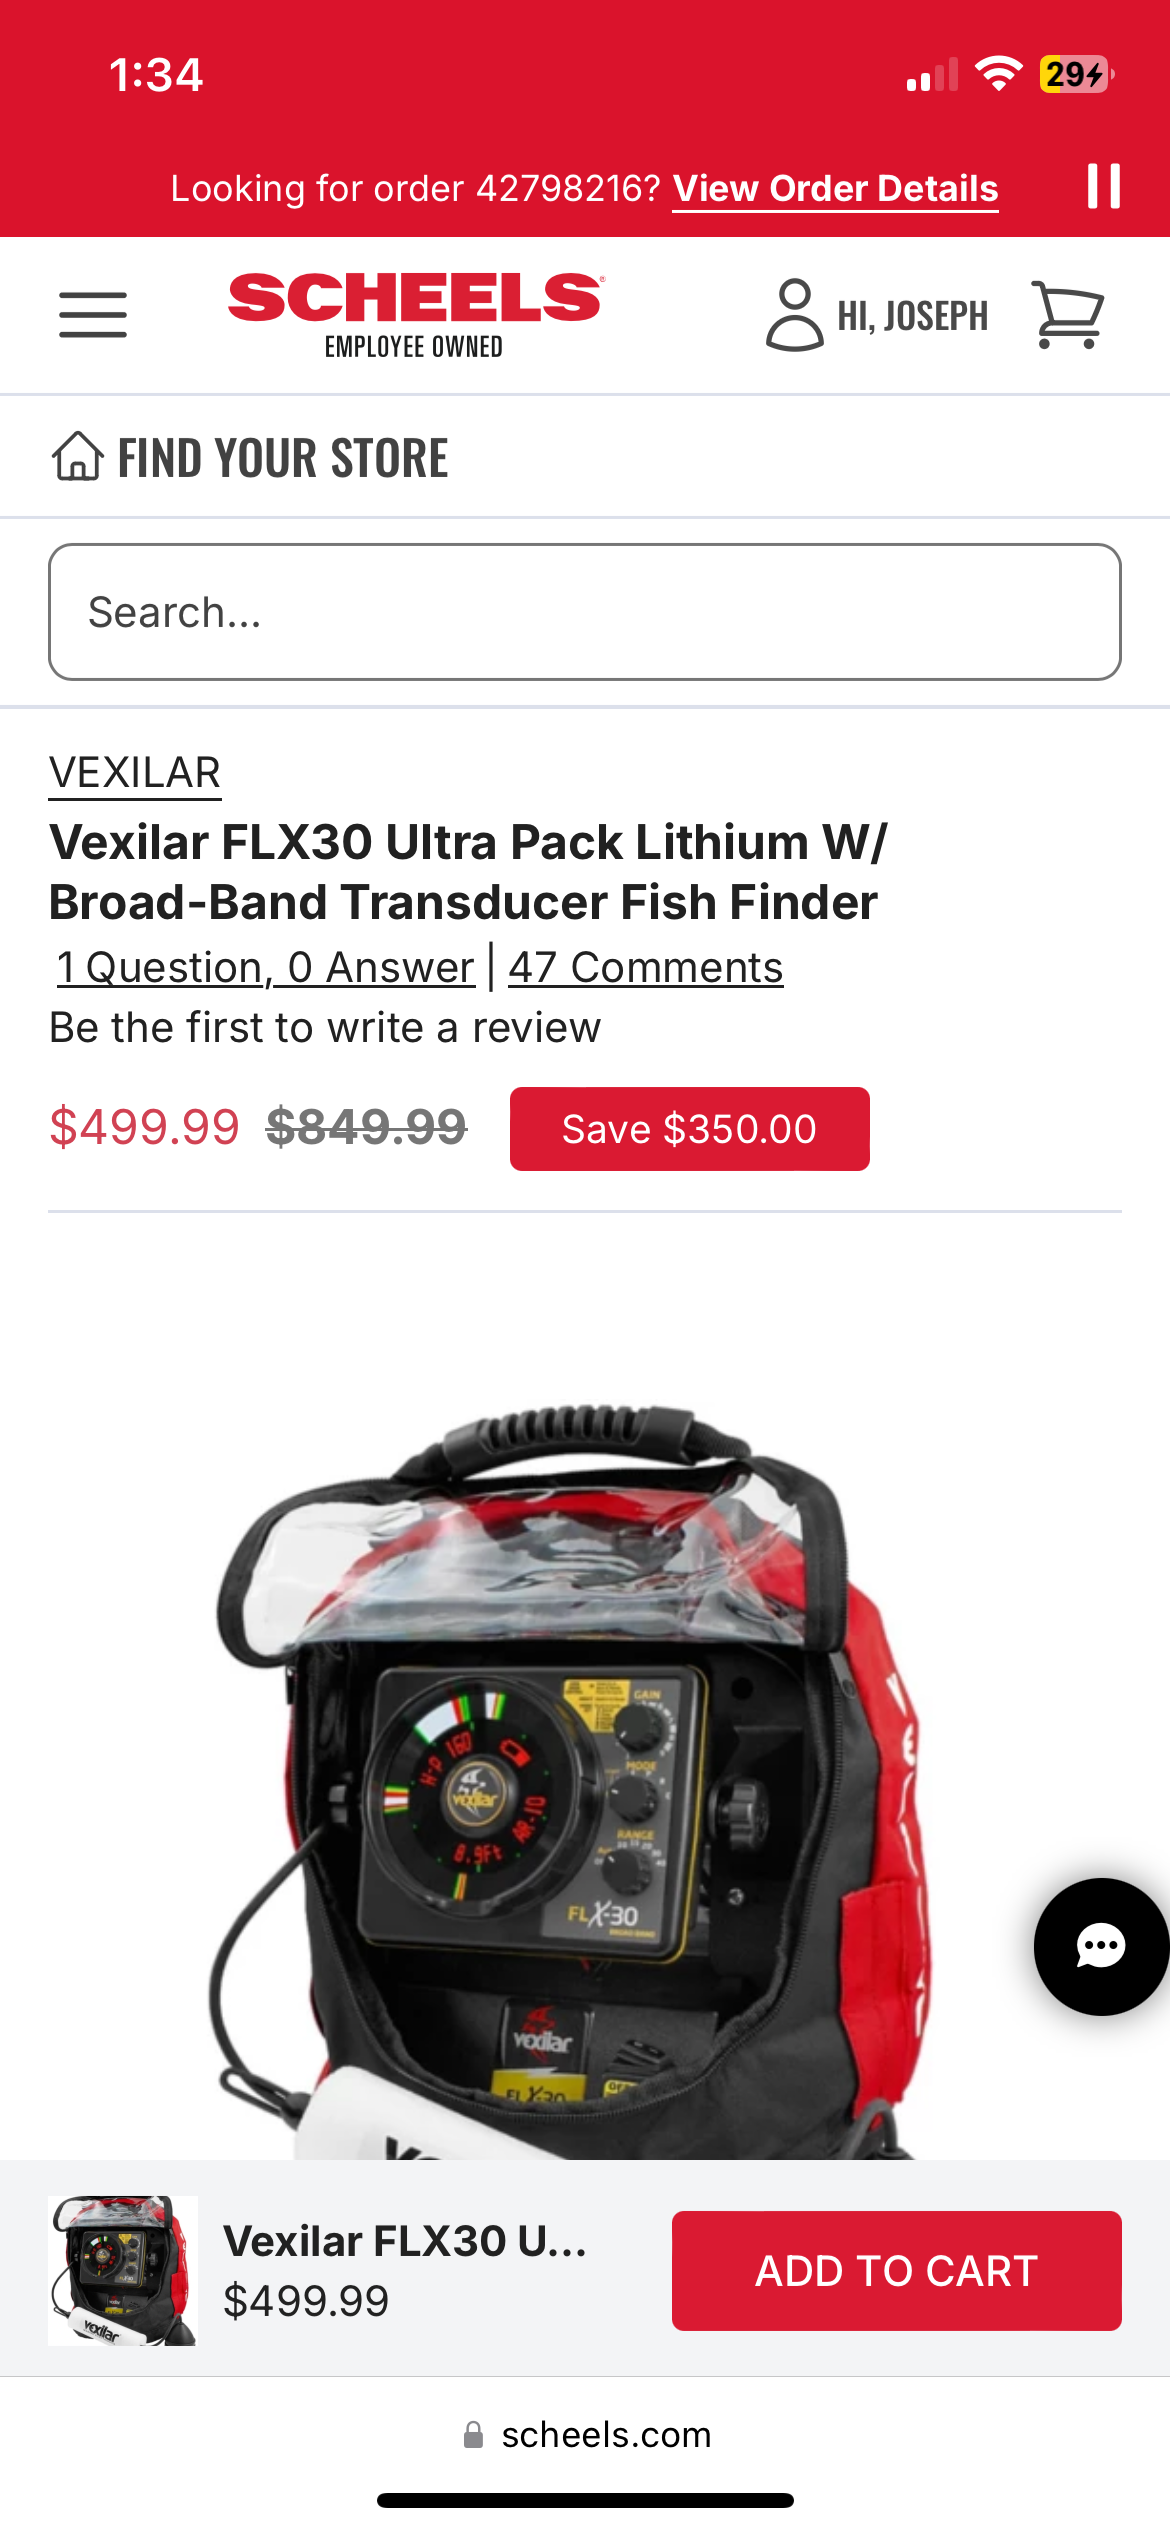Tap the sticky bar product thumbnail
This screenshot has width=1170, height=2532.
[x=123, y=2271]
